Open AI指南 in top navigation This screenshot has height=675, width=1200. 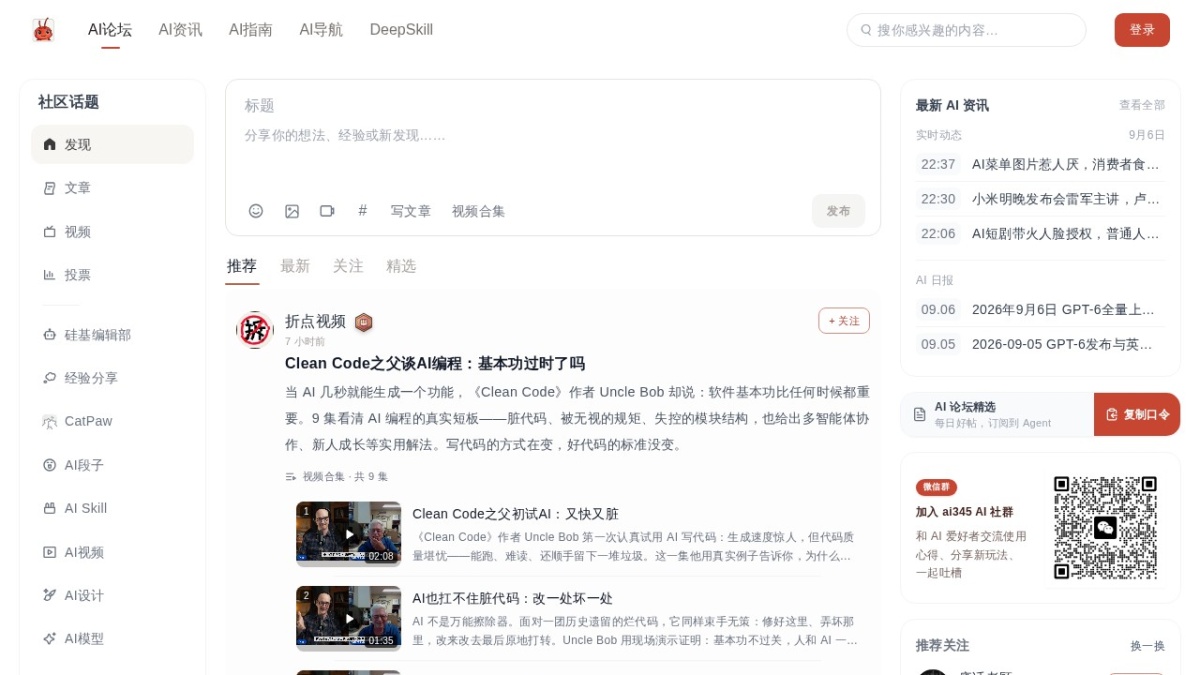[x=251, y=30]
